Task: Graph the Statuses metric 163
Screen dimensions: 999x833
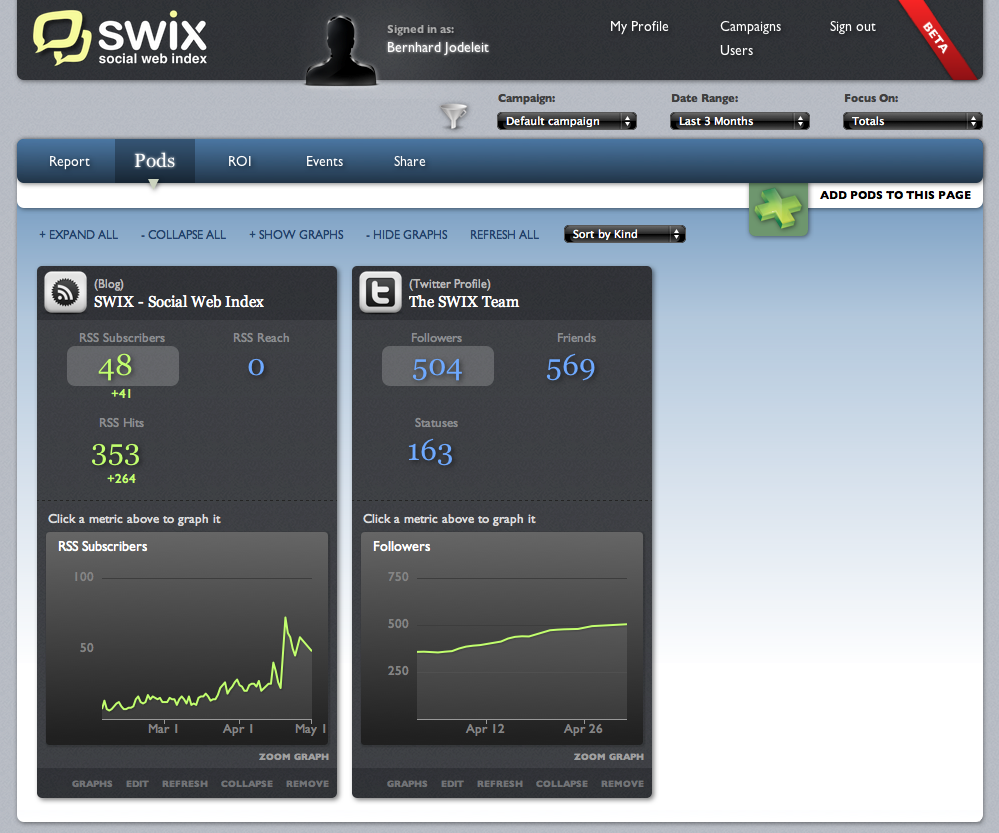Action: click(x=430, y=452)
